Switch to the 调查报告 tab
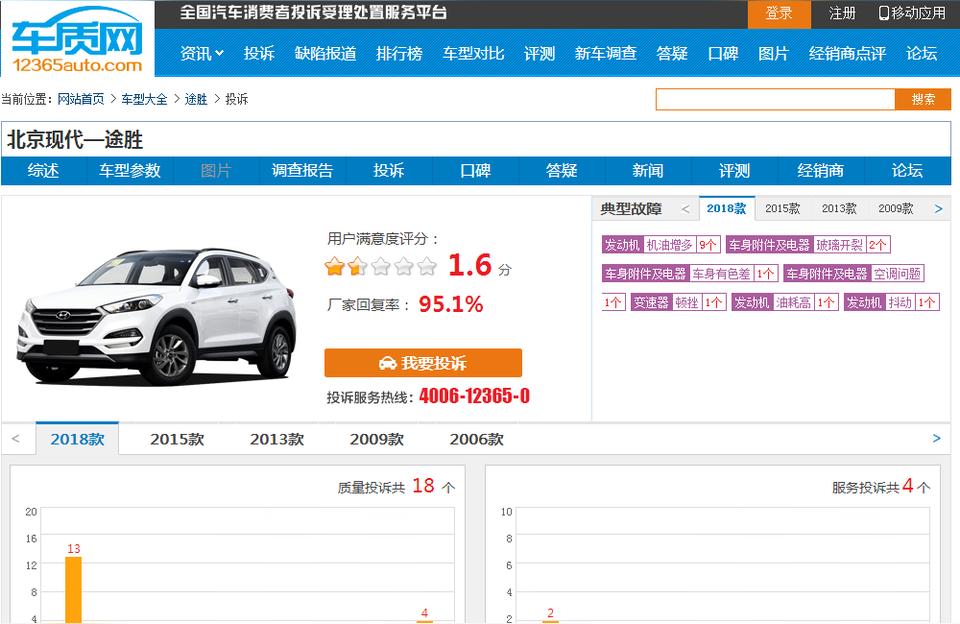This screenshot has height=624, width=960. tap(302, 170)
